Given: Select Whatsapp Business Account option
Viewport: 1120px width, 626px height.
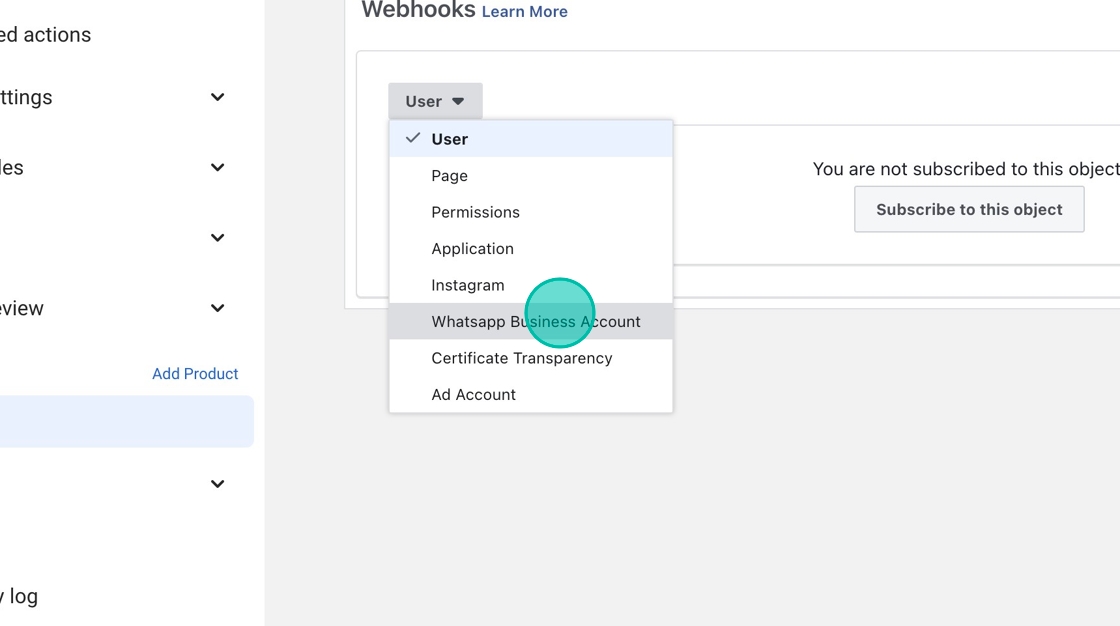Looking at the screenshot, I should (x=535, y=322).
